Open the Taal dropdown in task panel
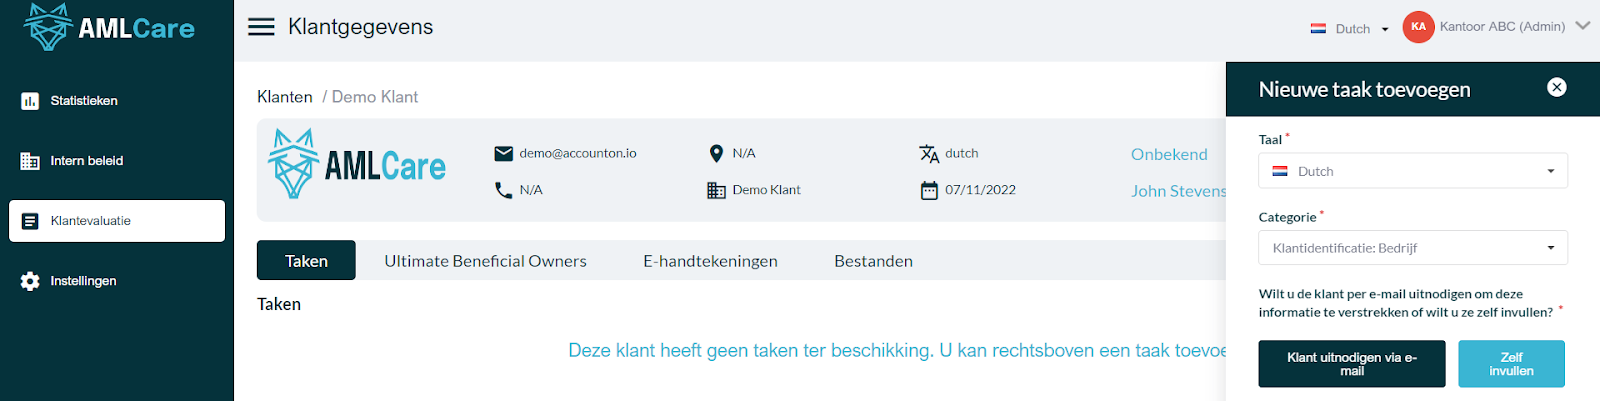 1413,171
